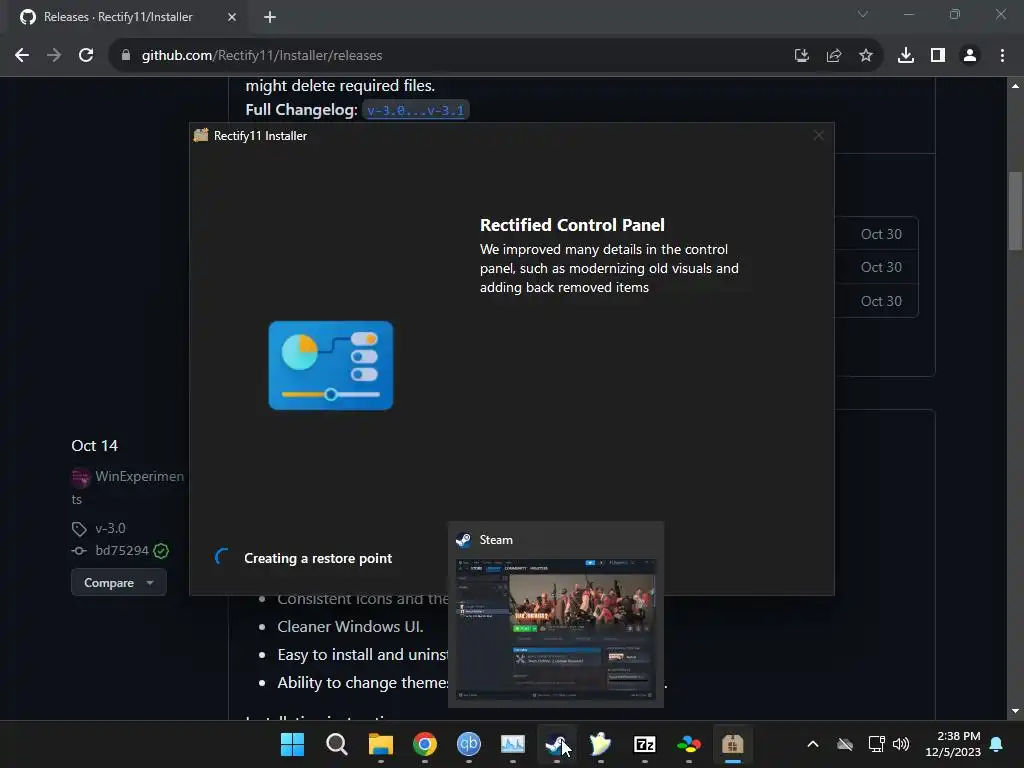
Task: Click the Control Panel illustration in installer
Action: pos(331,366)
